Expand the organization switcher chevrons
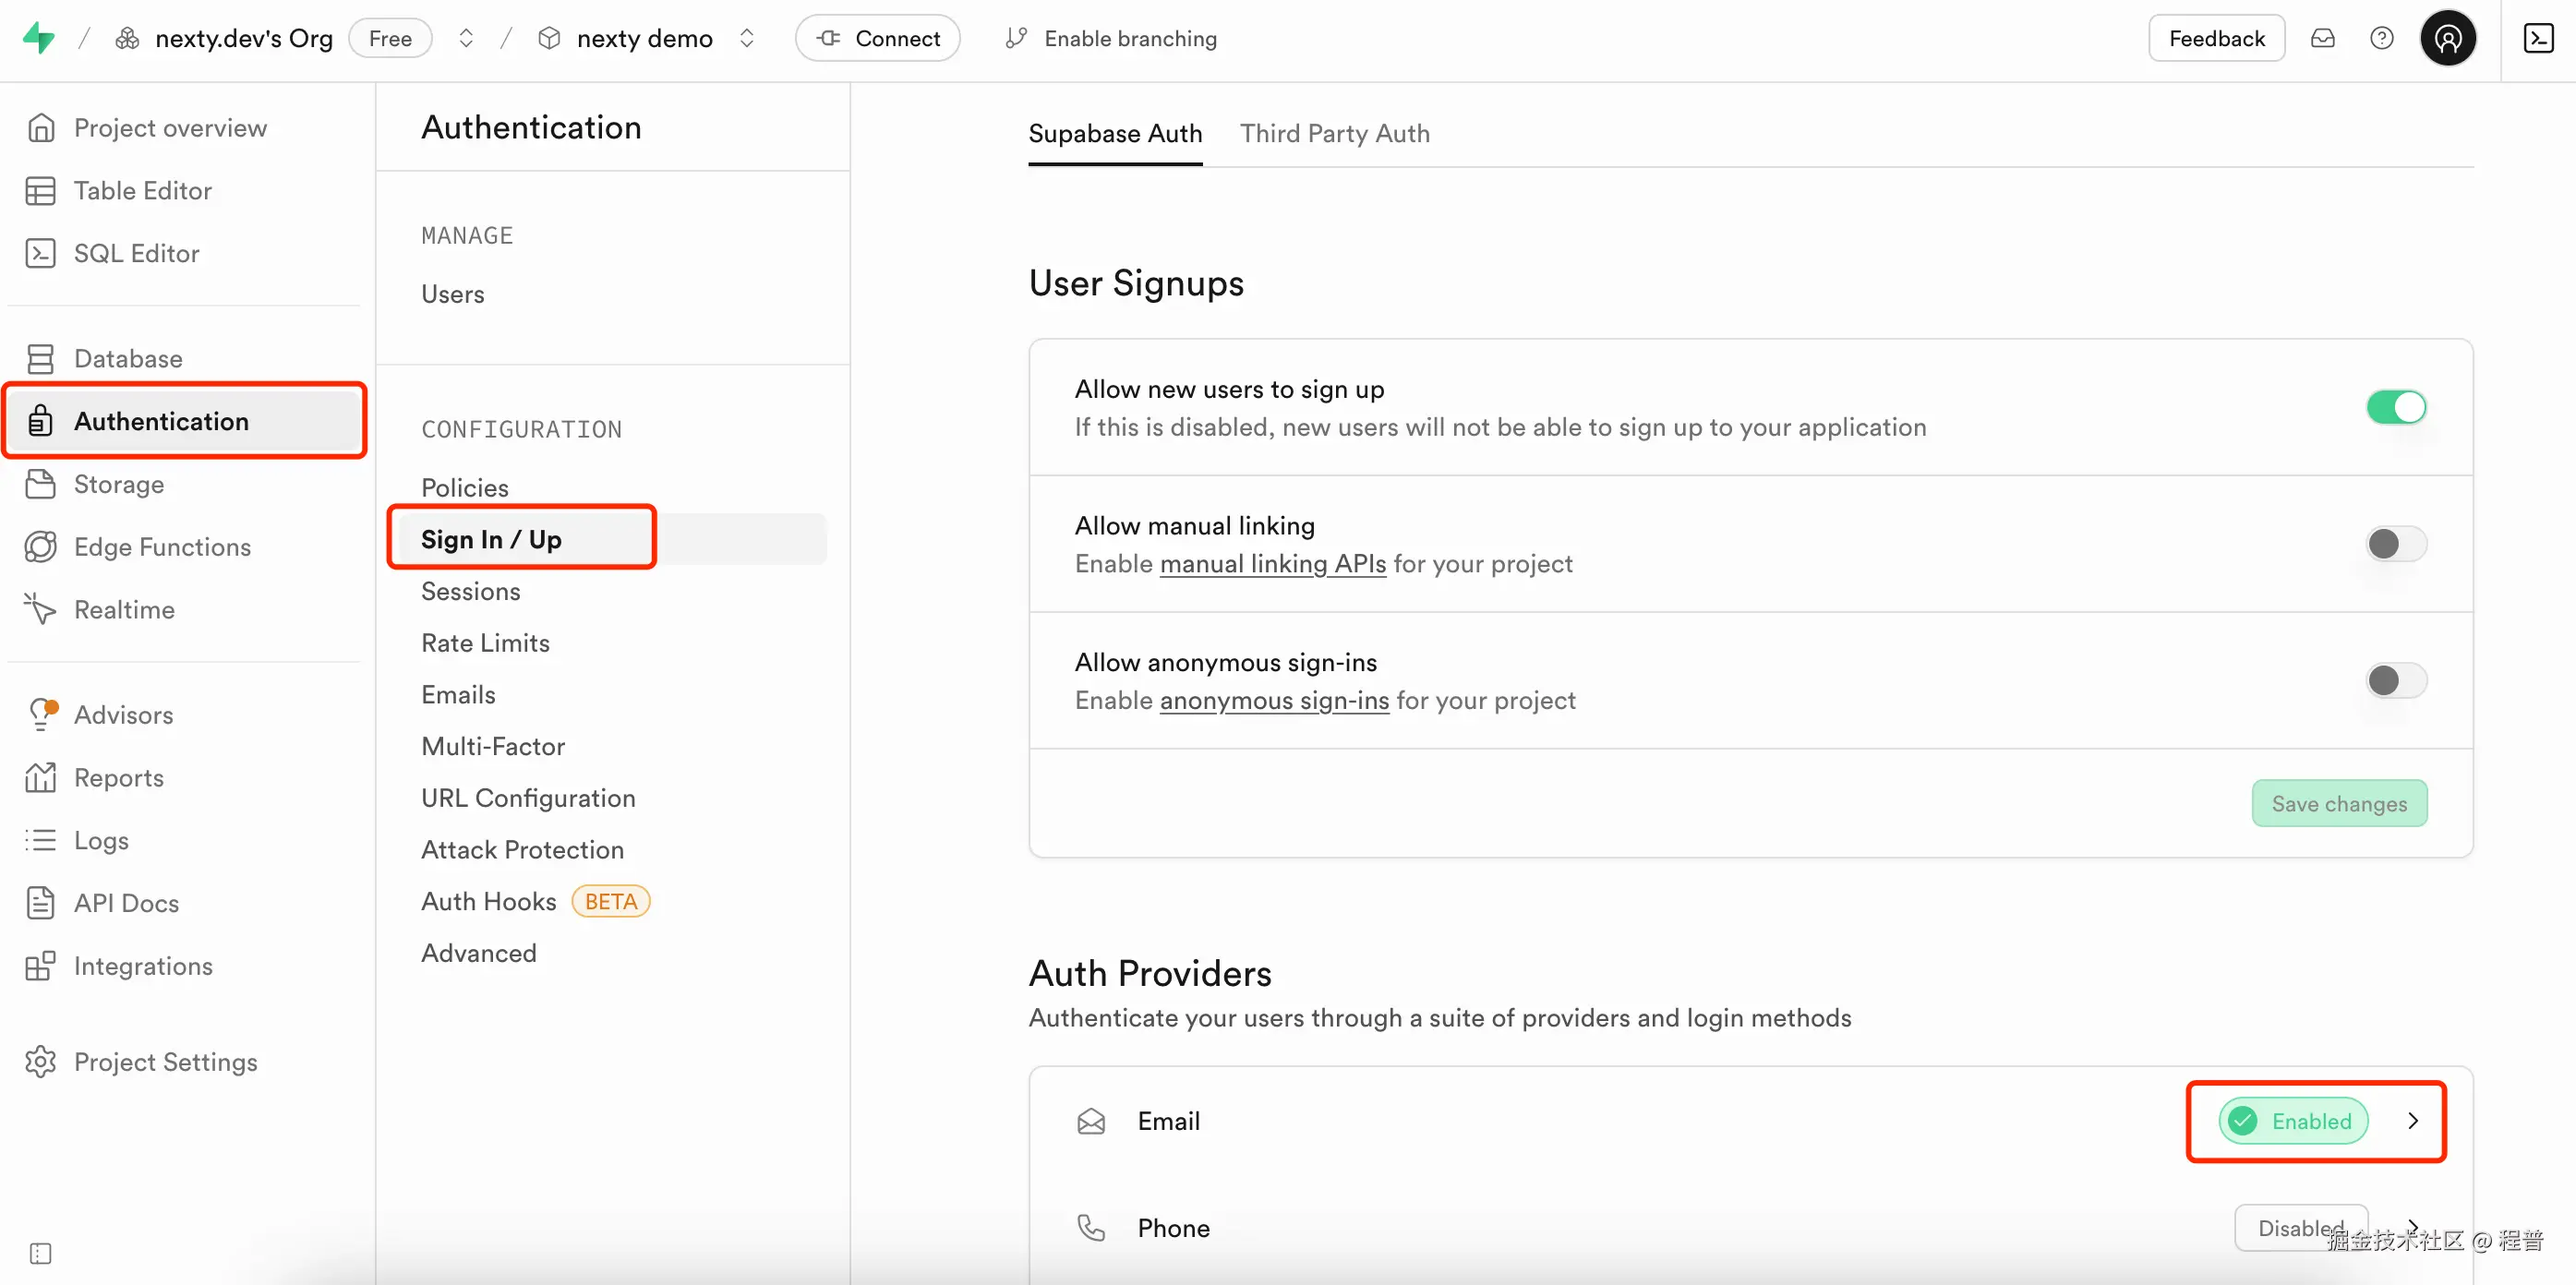Image resolution: width=2576 pixels, height=1285 pixels. click(x=466, y=38)
